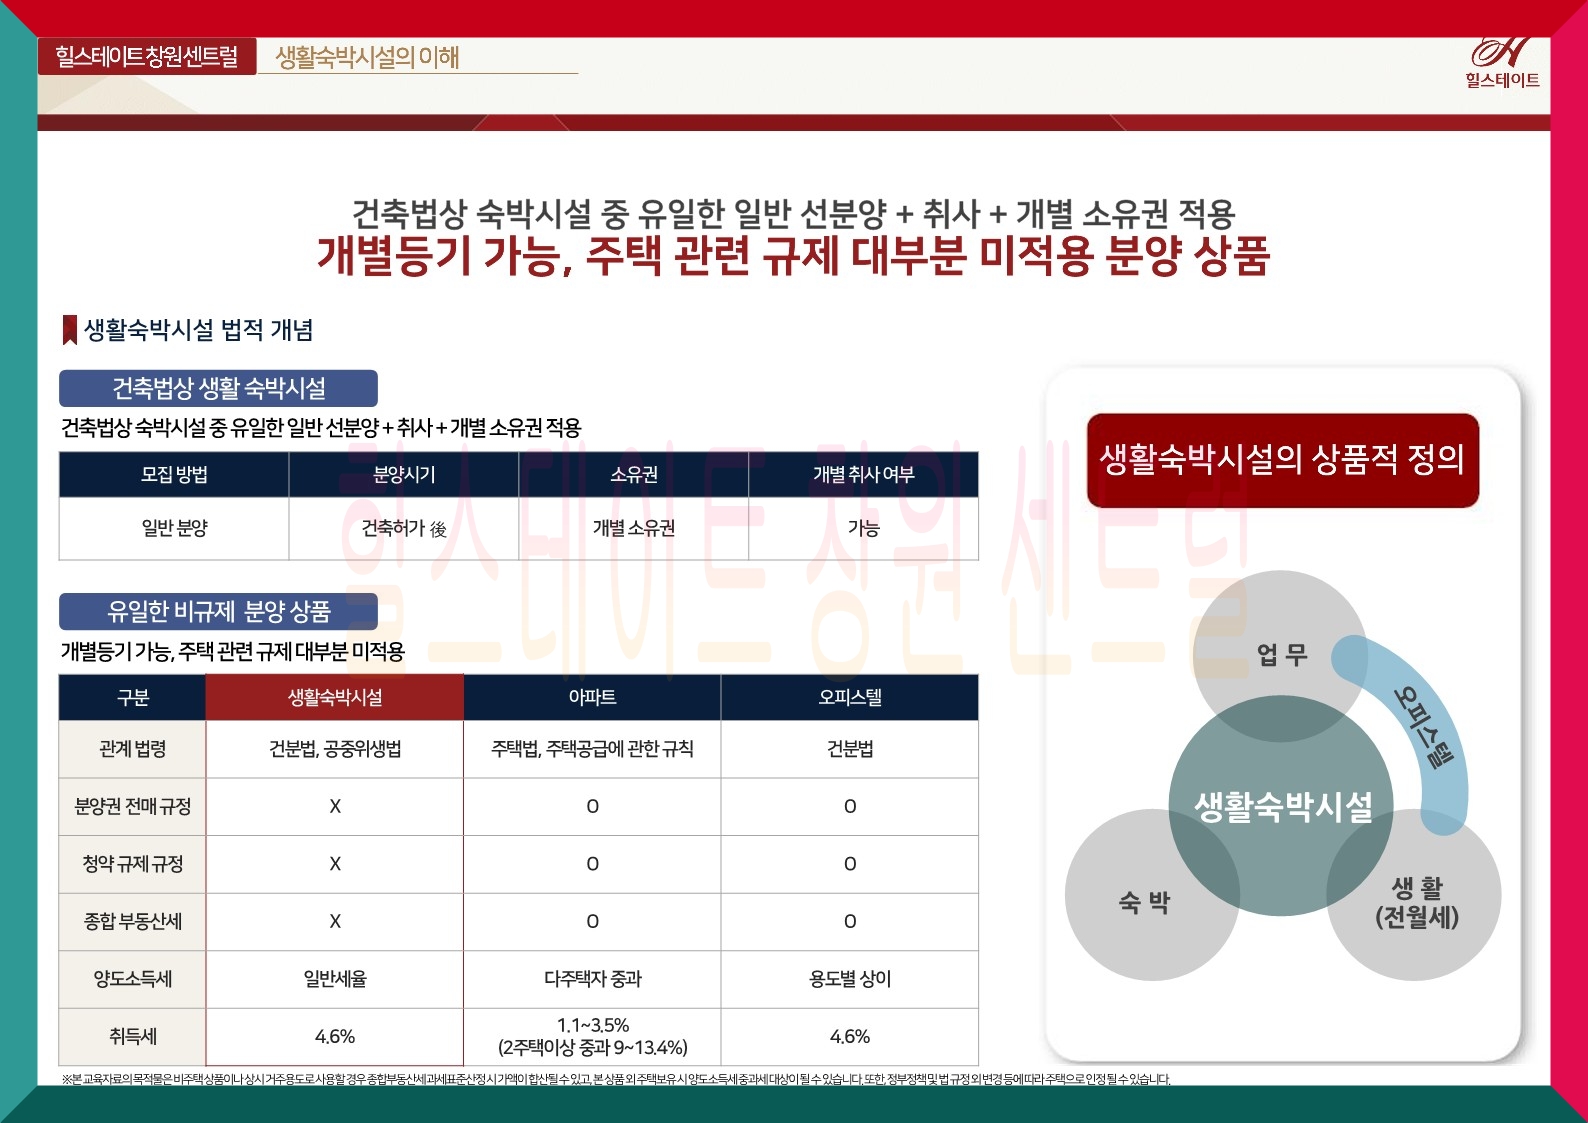Click the 개별 취사 여부 column header
Screen dimensions: 1588x1123
864,474
